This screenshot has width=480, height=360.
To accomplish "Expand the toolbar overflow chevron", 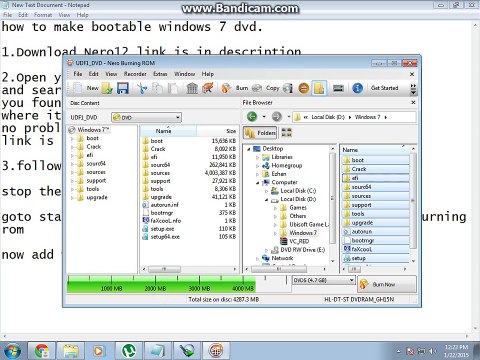I will coord(413,89).
